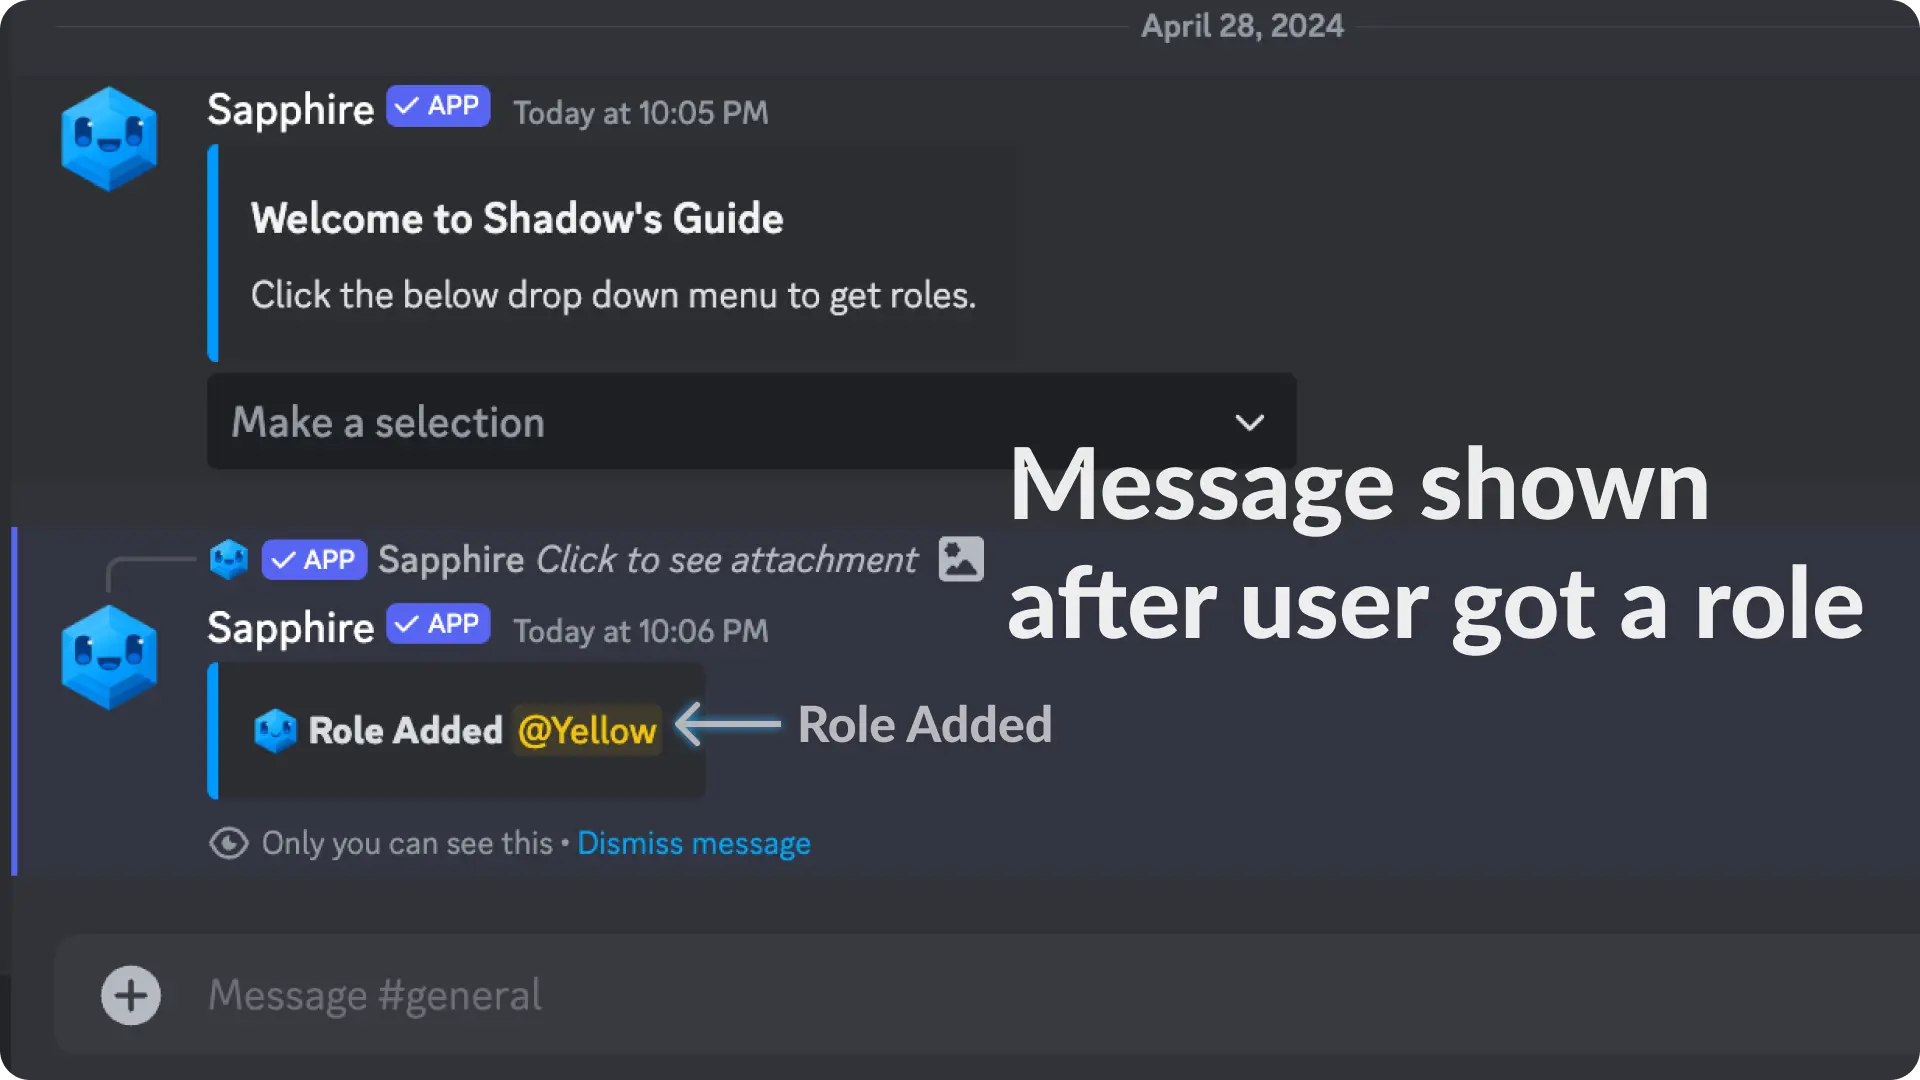
Task: Click Sapphire username at 10:05 PM message
Action: (x=290, y=110)
